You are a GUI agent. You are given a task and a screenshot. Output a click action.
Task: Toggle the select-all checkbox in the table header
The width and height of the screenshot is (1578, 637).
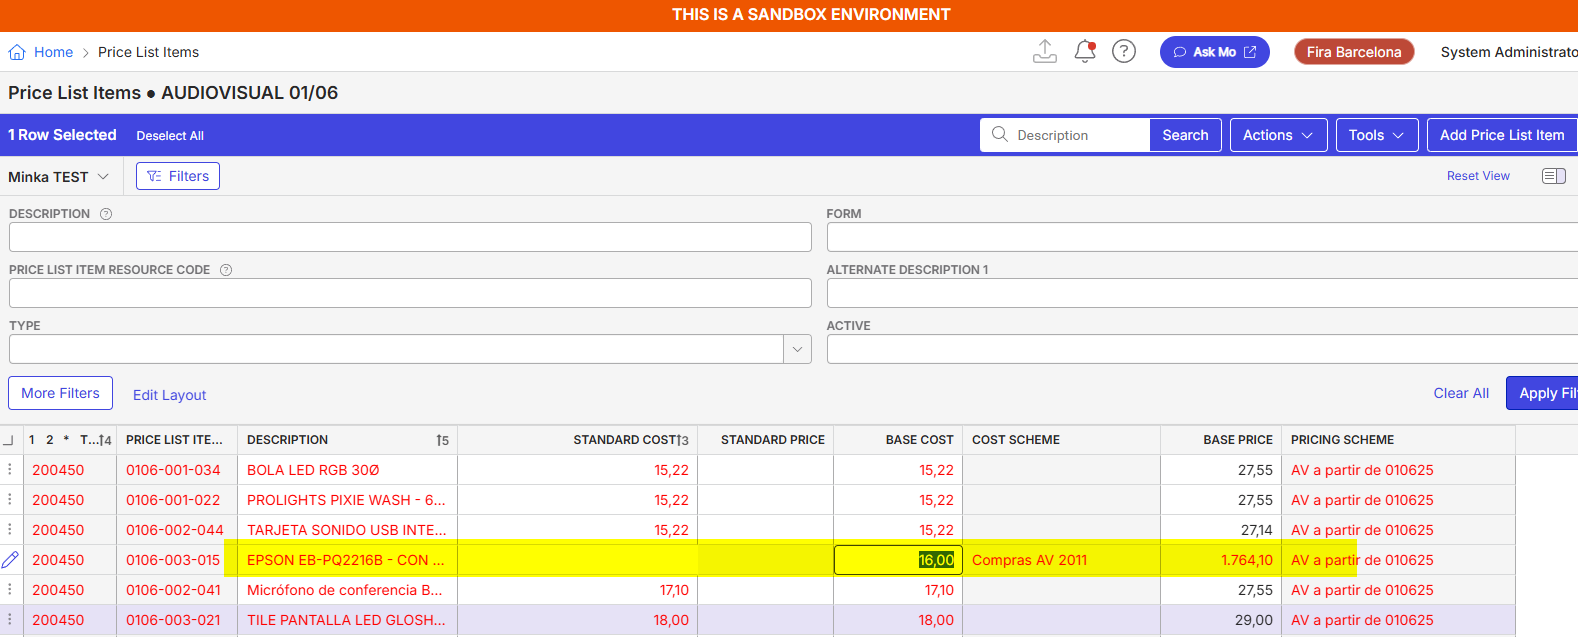[9, 440]
